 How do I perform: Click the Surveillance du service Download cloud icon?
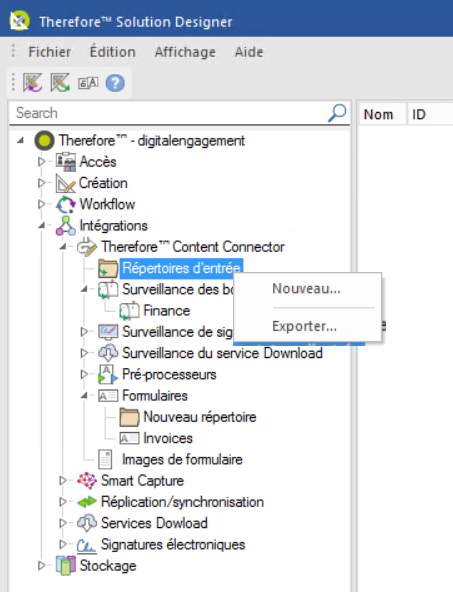point(108,353)
